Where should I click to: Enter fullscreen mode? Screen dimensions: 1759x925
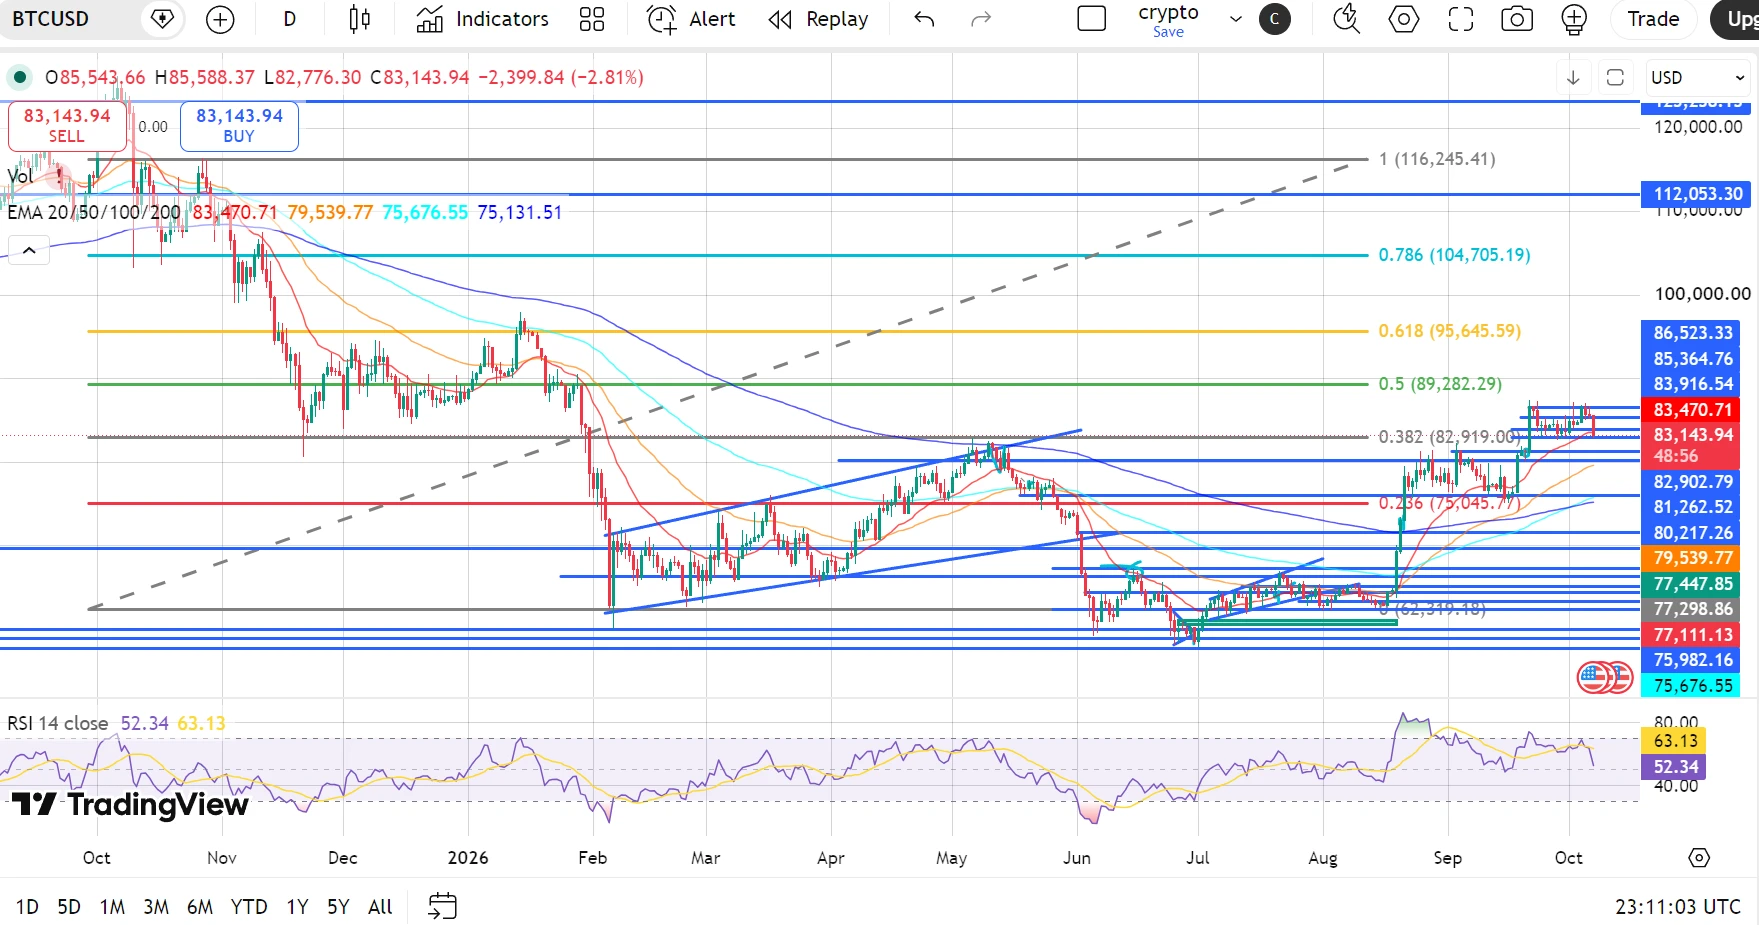click(x=1461, y=19)
